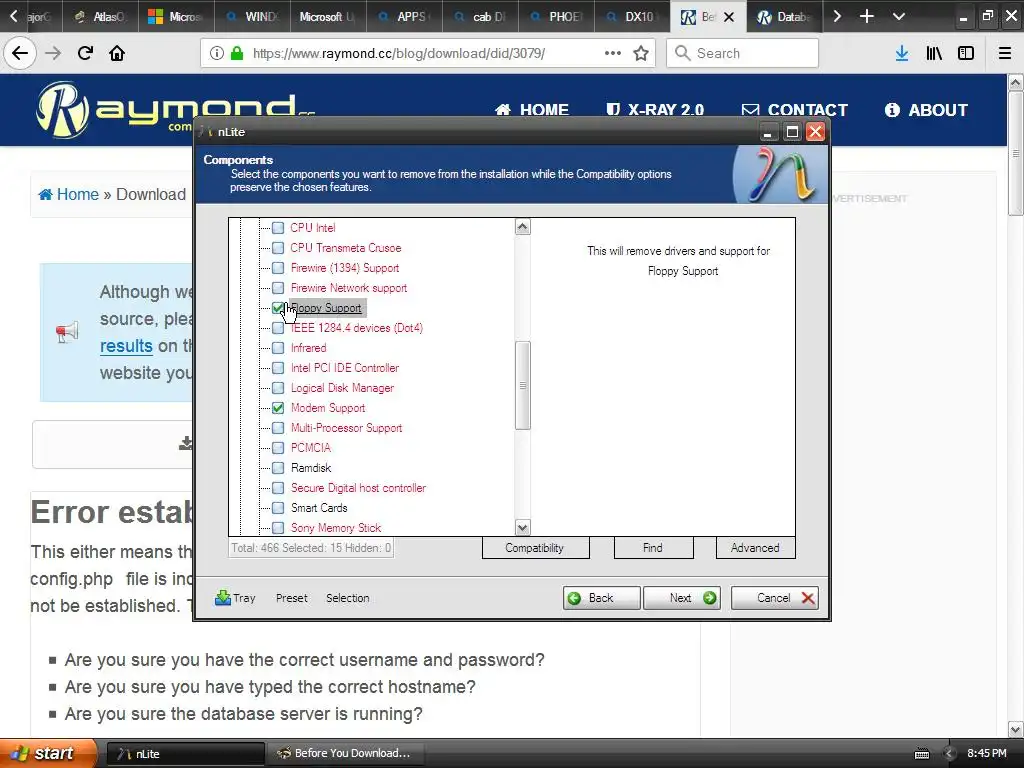Click the Back button in nLite
The width and height of the screenshot is (1024, 768).
coord(601,598)
